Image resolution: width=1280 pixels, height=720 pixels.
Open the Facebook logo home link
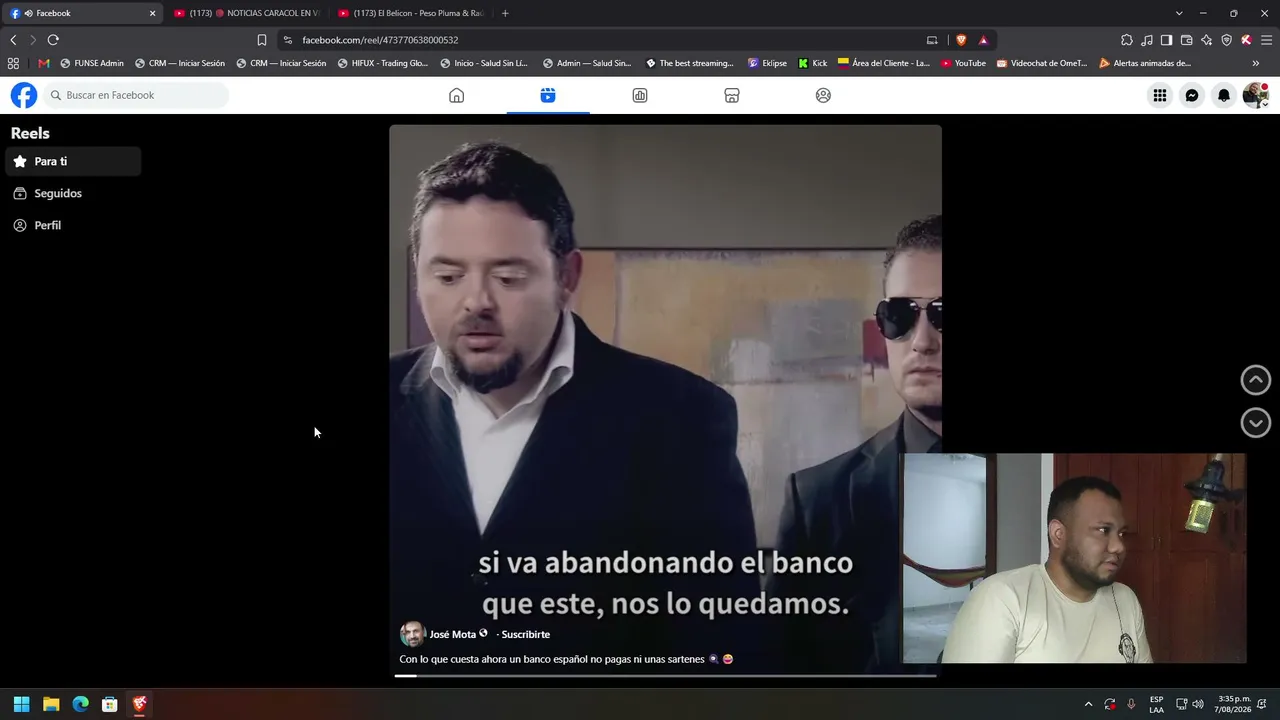[x=24, y=95]
